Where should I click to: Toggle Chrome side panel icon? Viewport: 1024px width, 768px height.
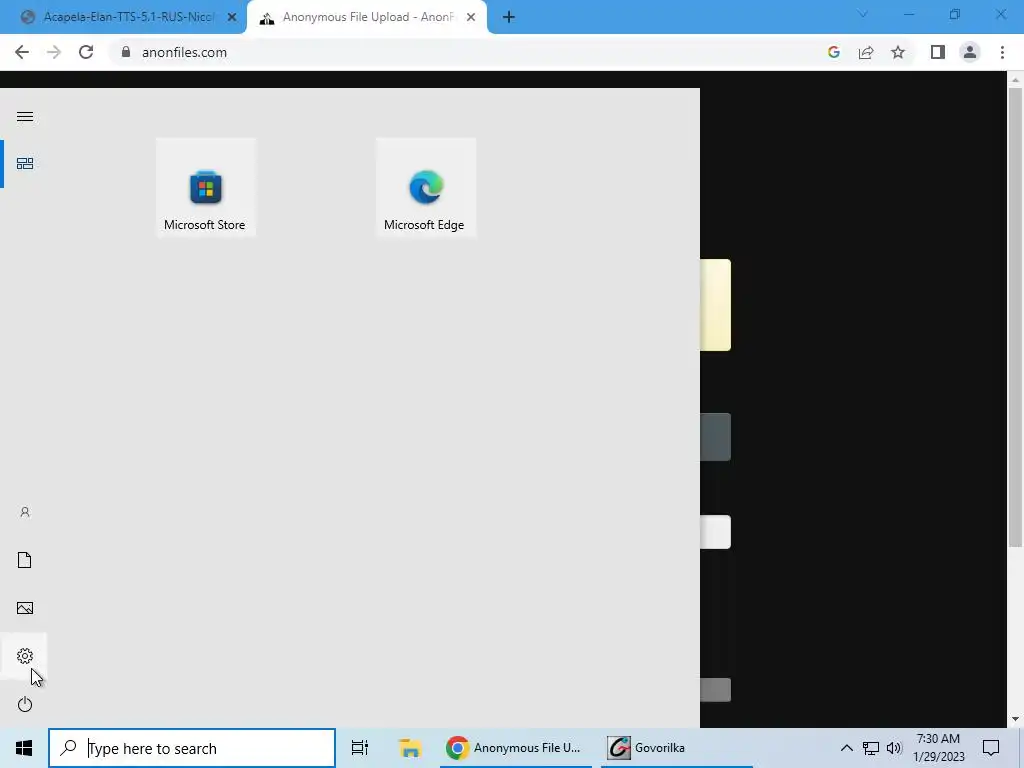tap(938, 52)
